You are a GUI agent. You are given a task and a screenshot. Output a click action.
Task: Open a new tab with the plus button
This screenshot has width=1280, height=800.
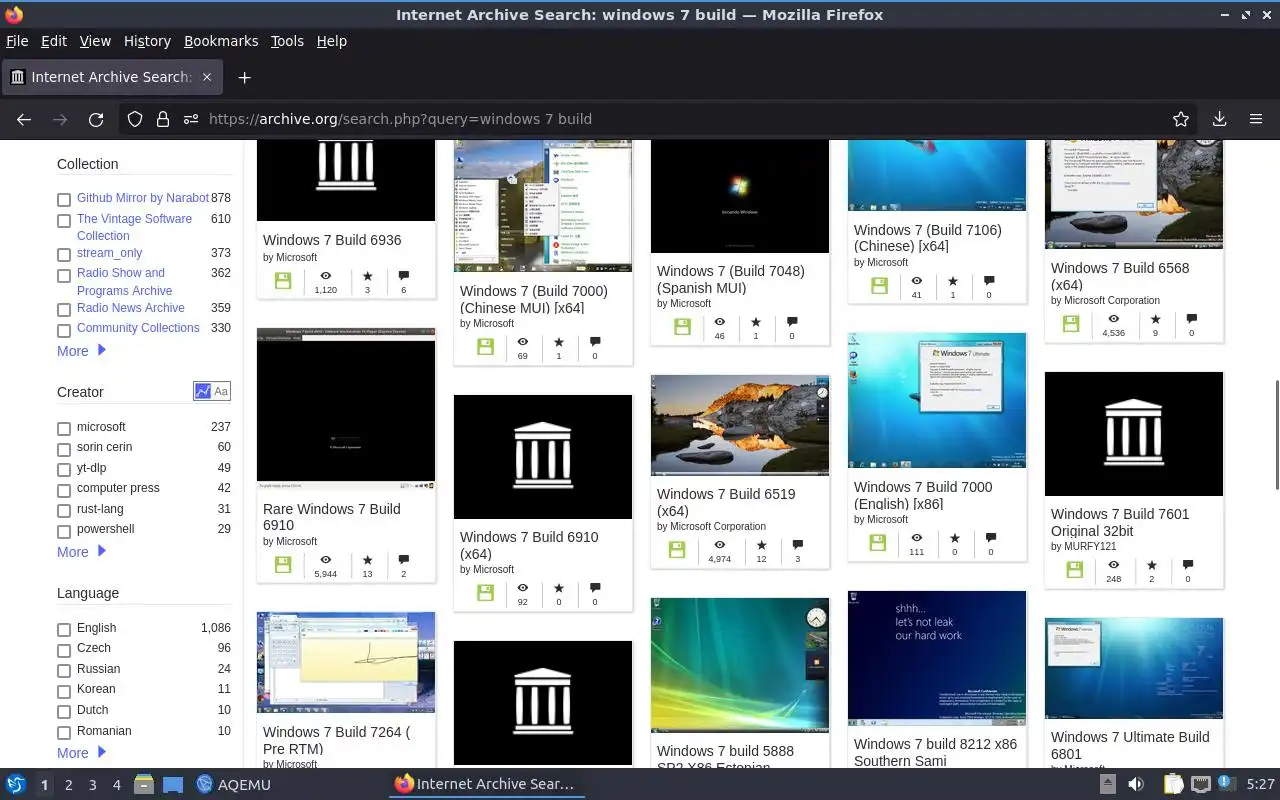pyautogui.click(x=244, y=77)
